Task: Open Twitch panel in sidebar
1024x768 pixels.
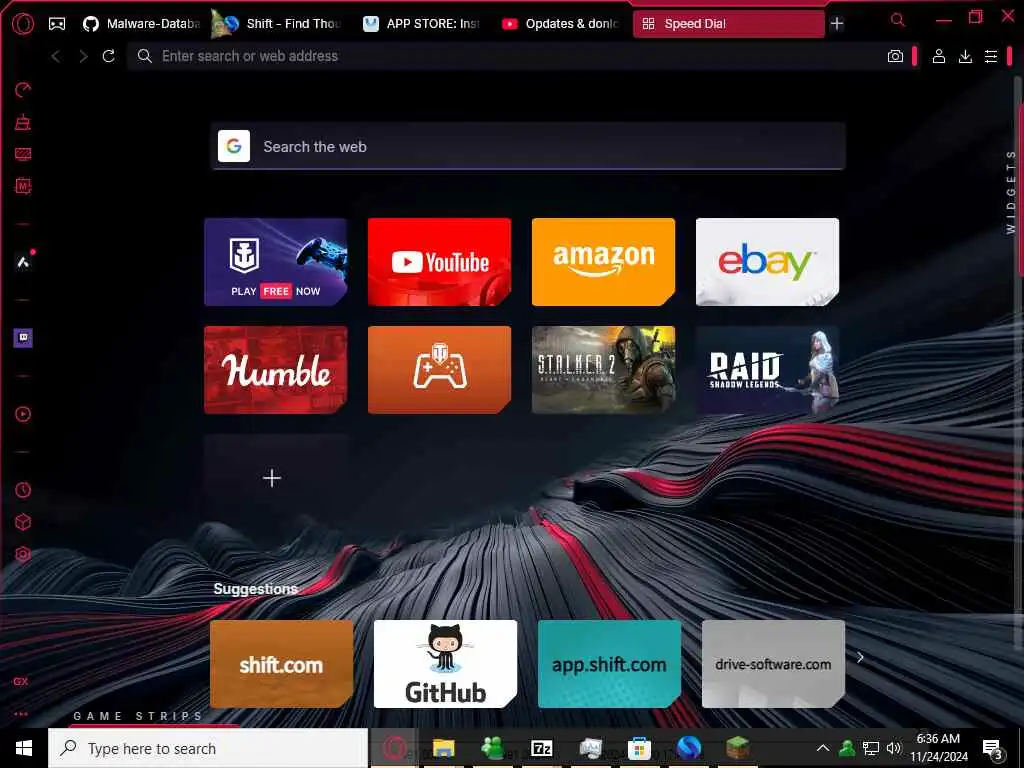Action: (23, 338)
